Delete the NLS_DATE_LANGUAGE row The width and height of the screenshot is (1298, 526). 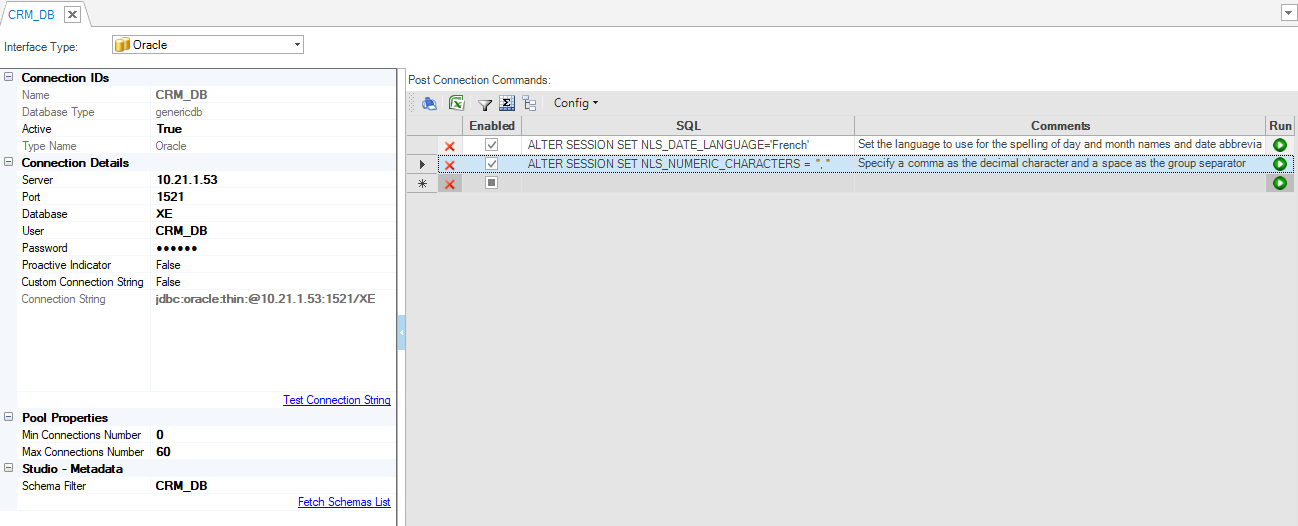point(450,146)
